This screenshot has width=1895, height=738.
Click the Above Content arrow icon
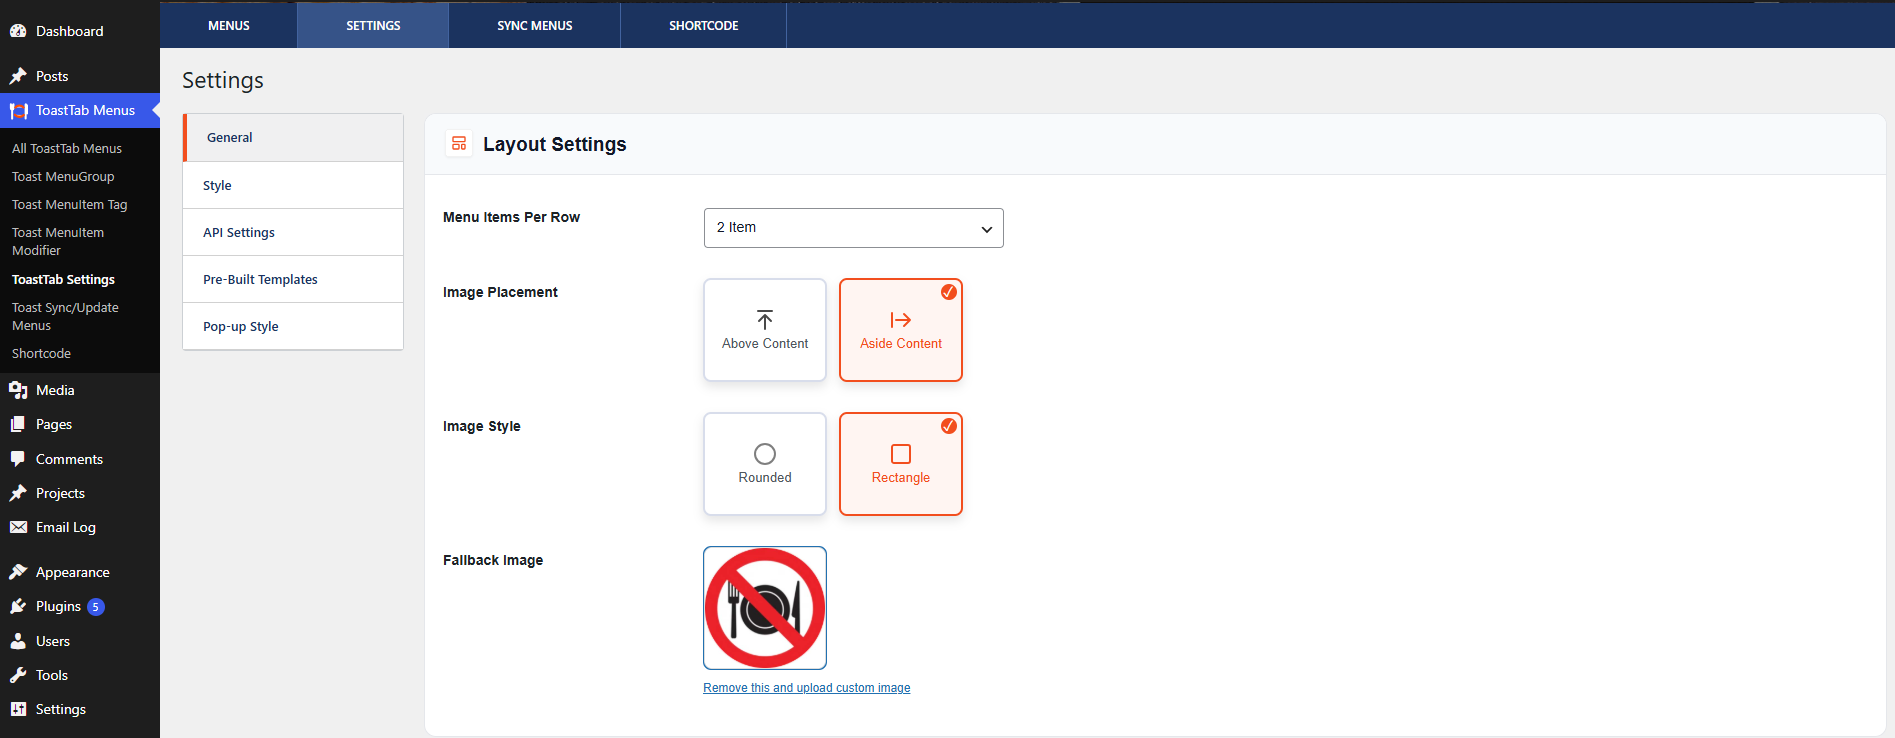pos(765,320)
